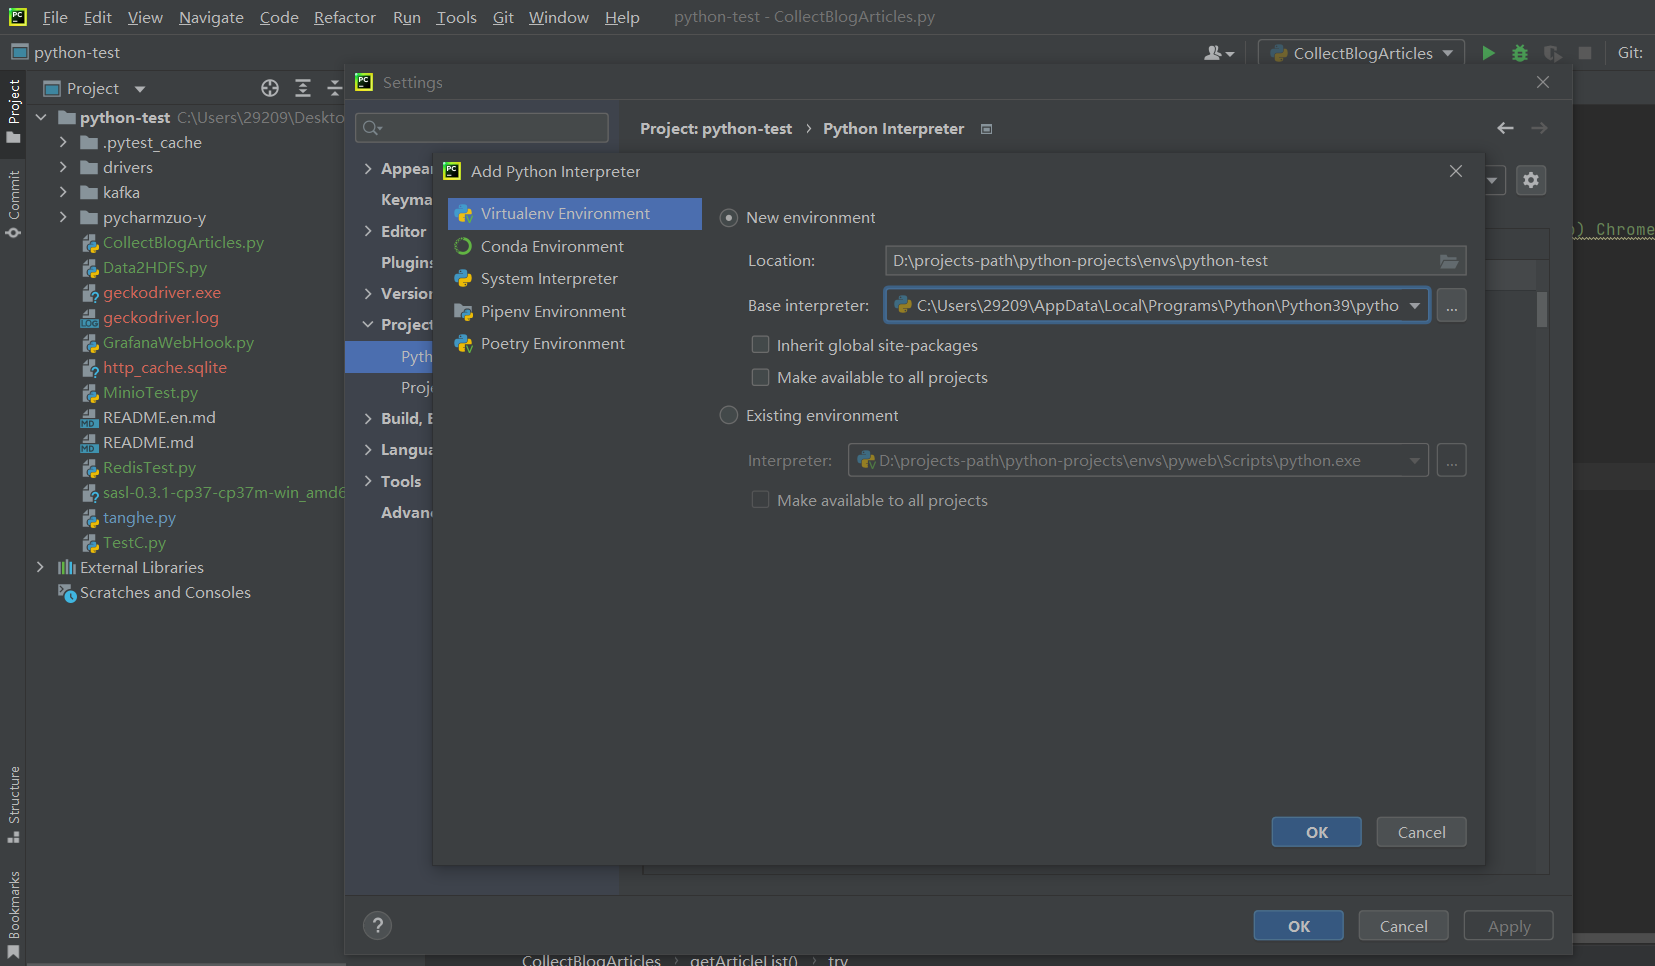Check Make available to all projects for new environment
1655x966 pixels.
click(760, 377)
